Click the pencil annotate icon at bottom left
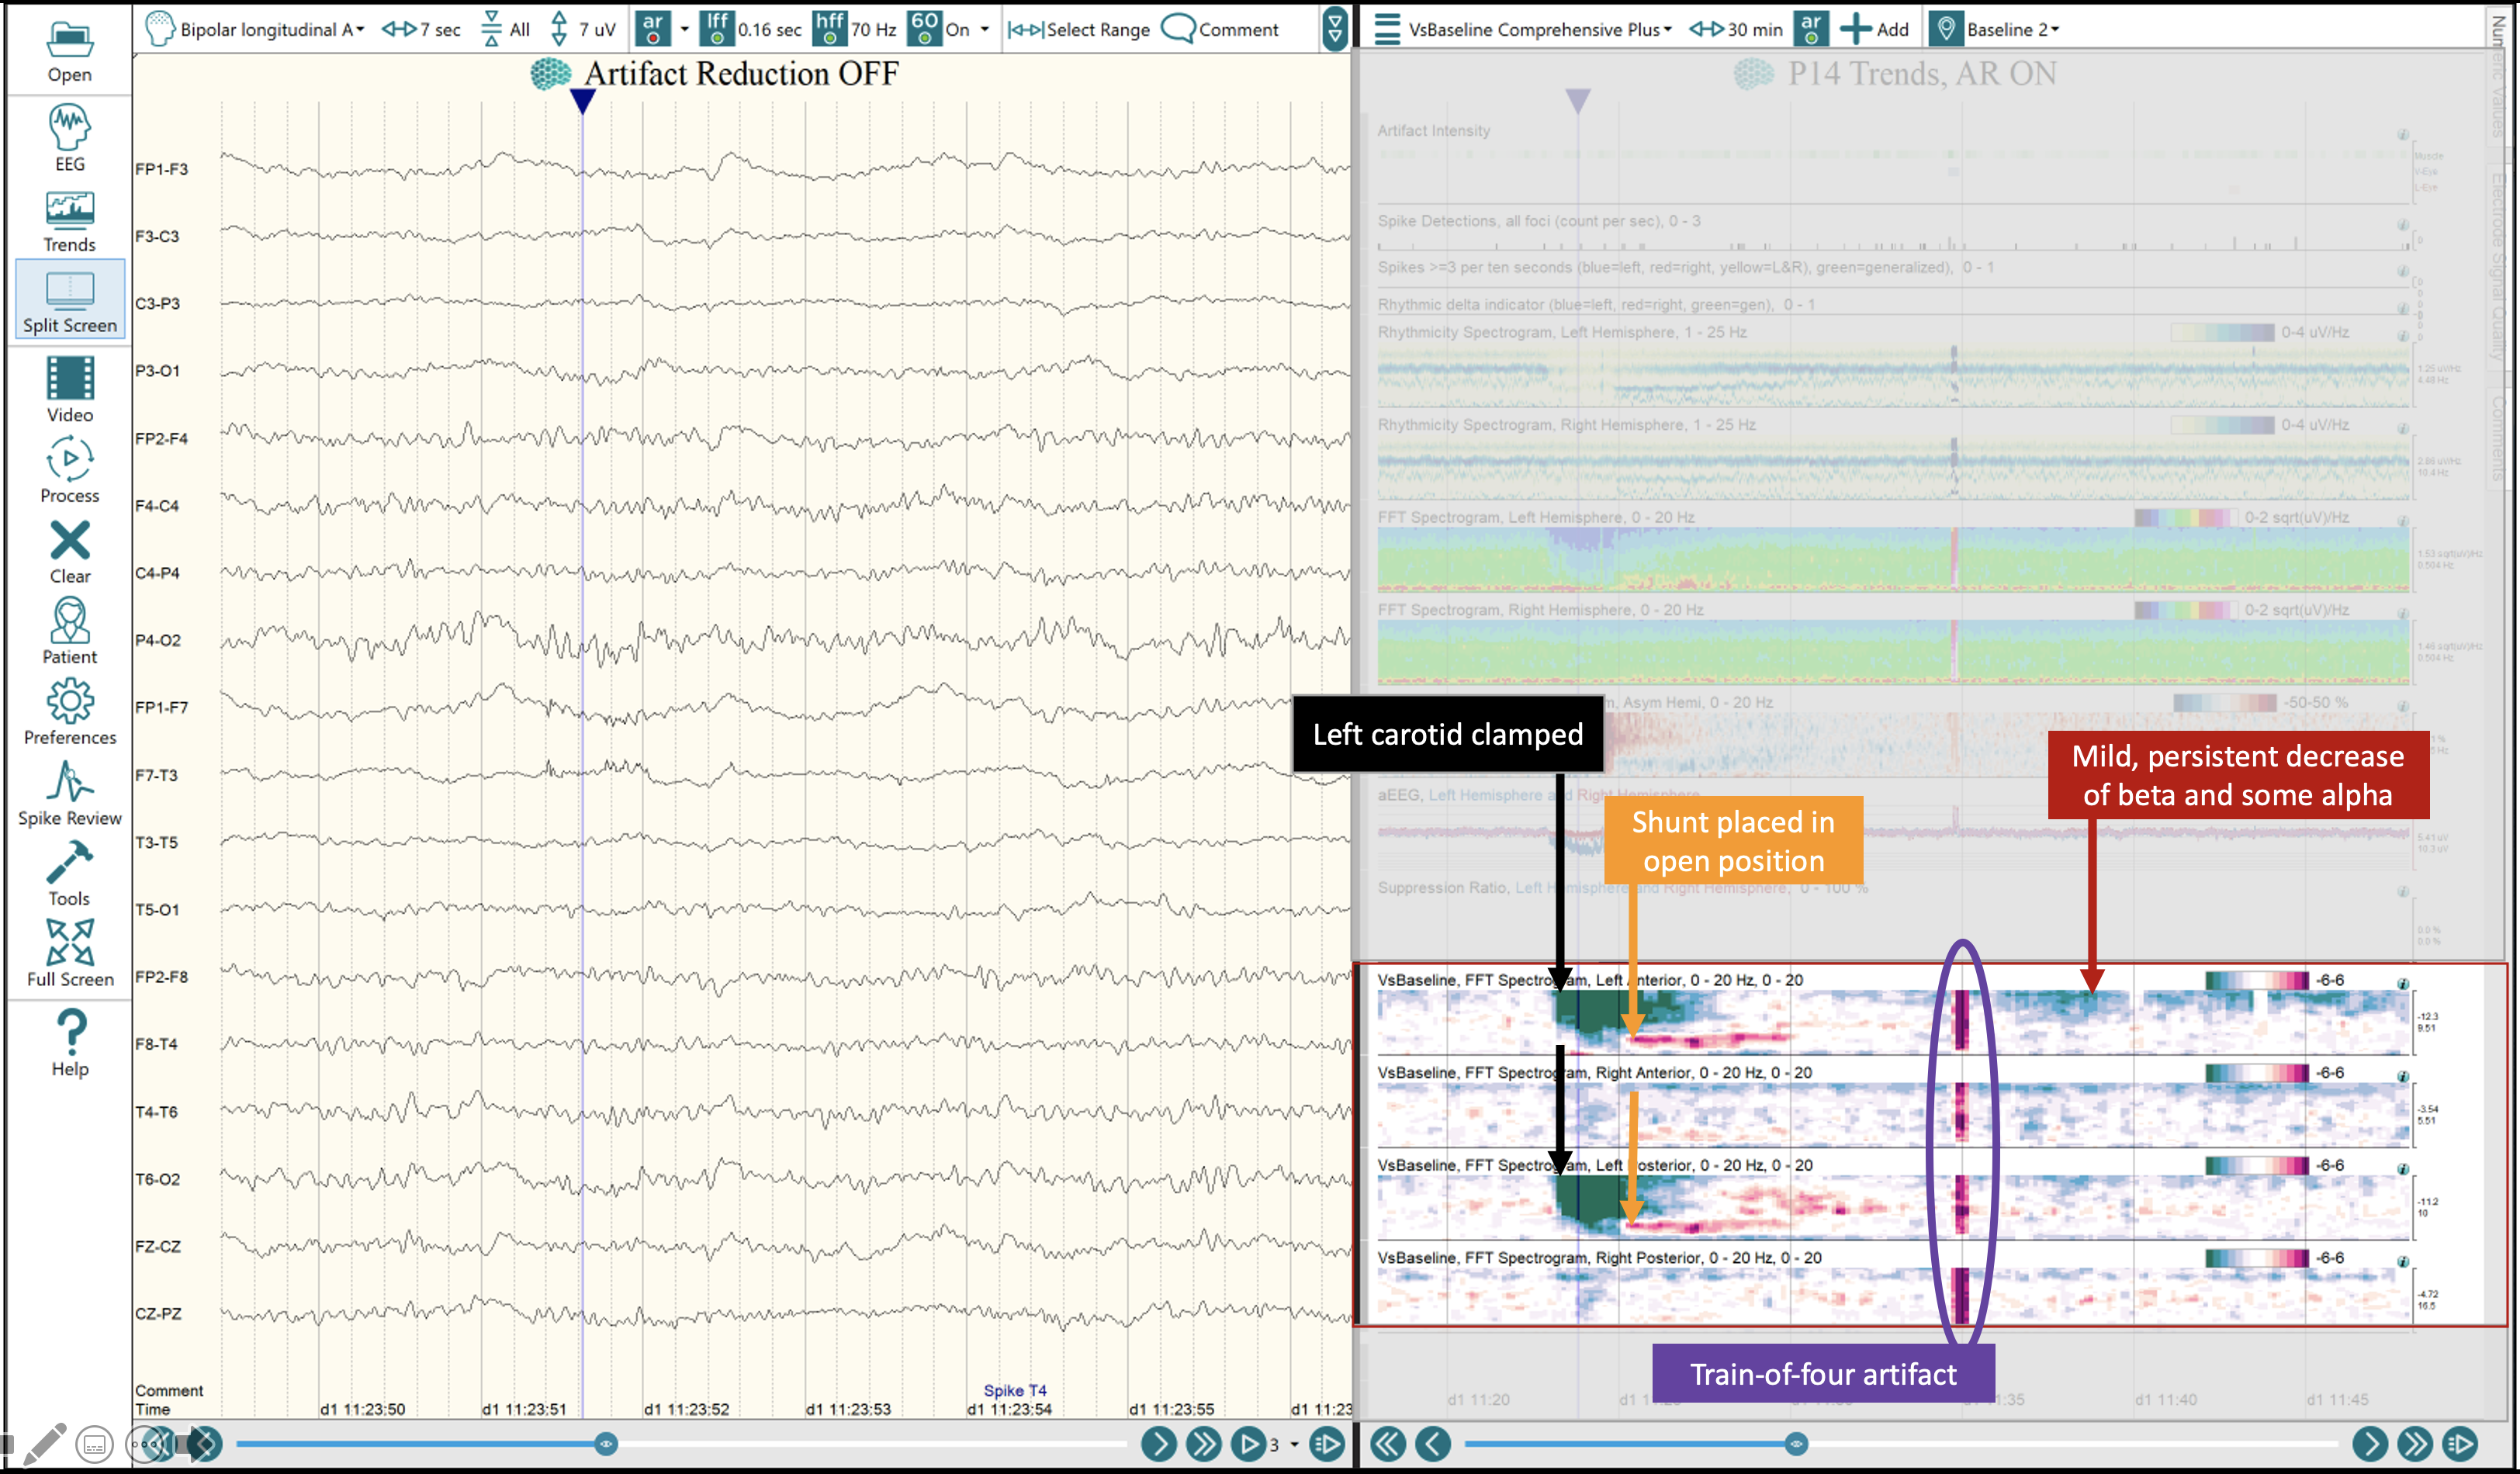Screen dimensions: 2520x1474 pos(44,1445)
